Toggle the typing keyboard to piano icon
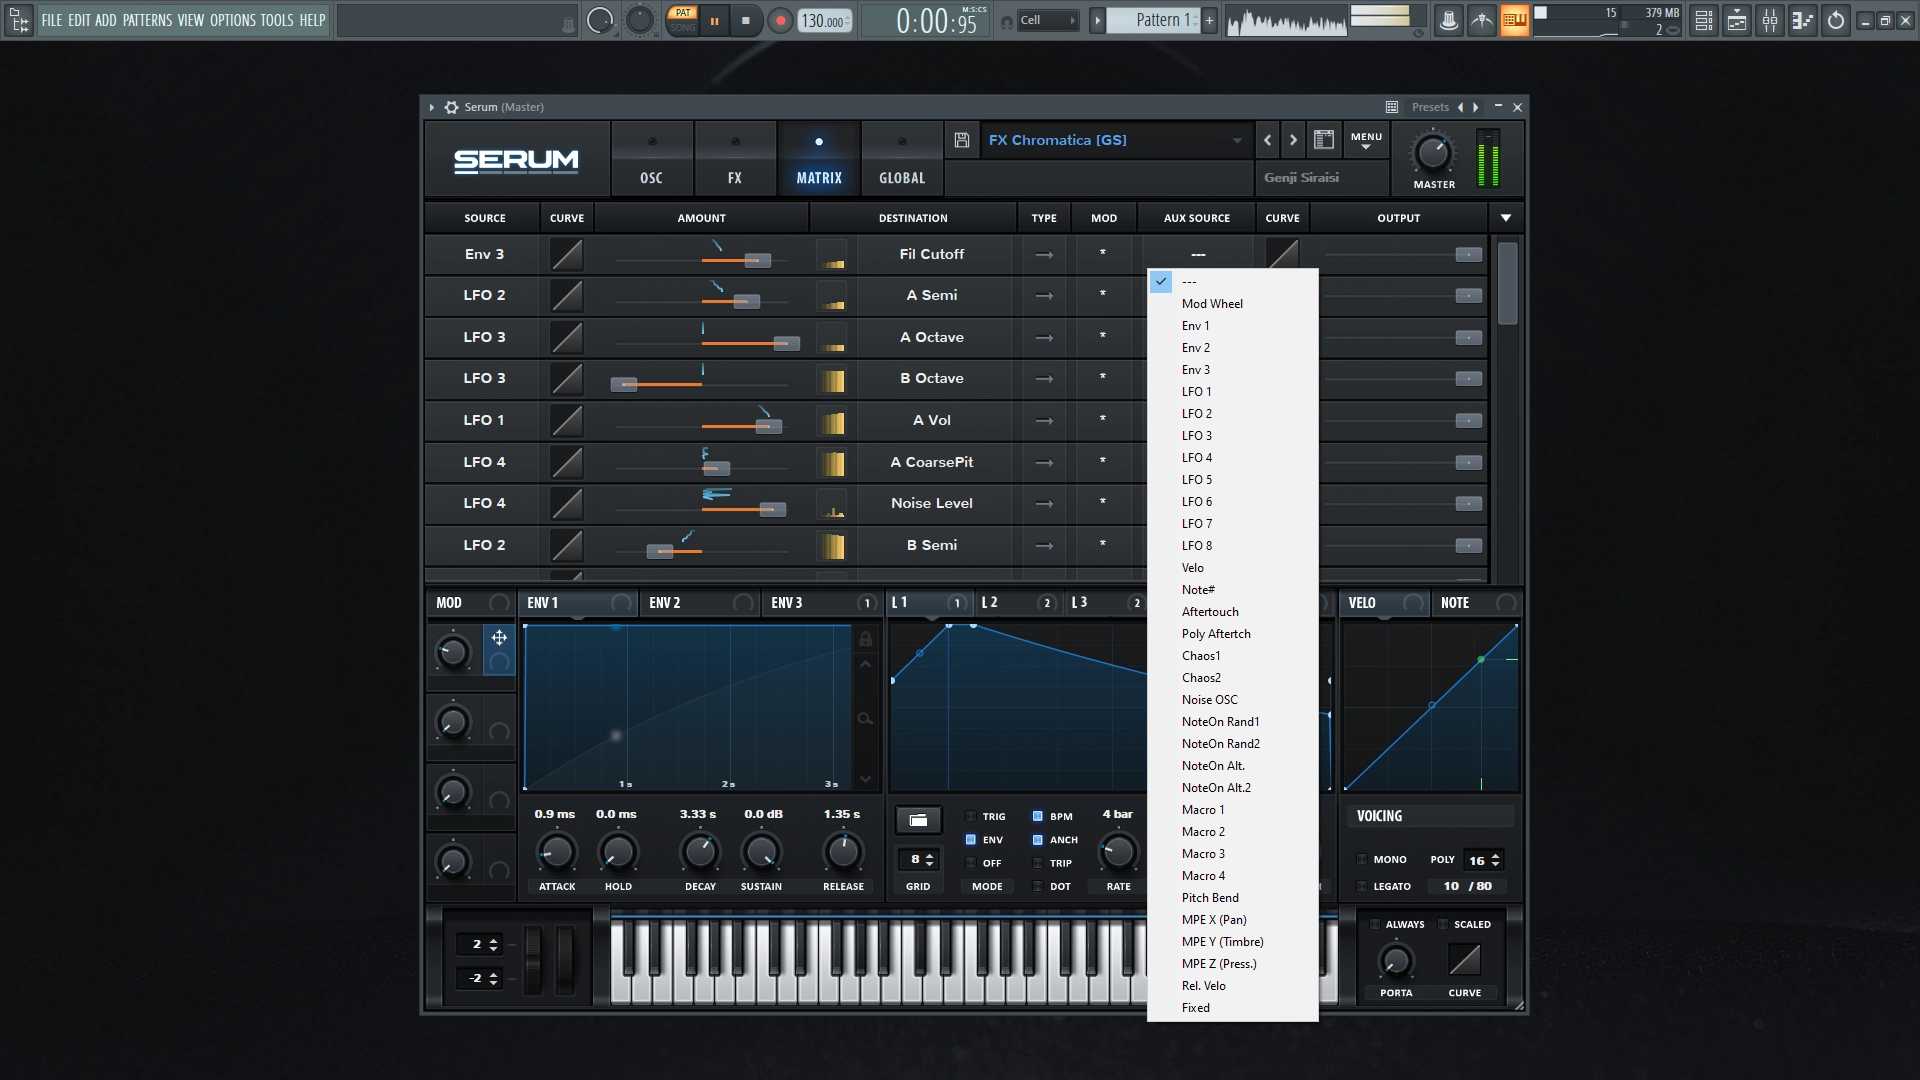Image resolution: width=1920 pixels, height=1080 pixels. (1514, 20)
